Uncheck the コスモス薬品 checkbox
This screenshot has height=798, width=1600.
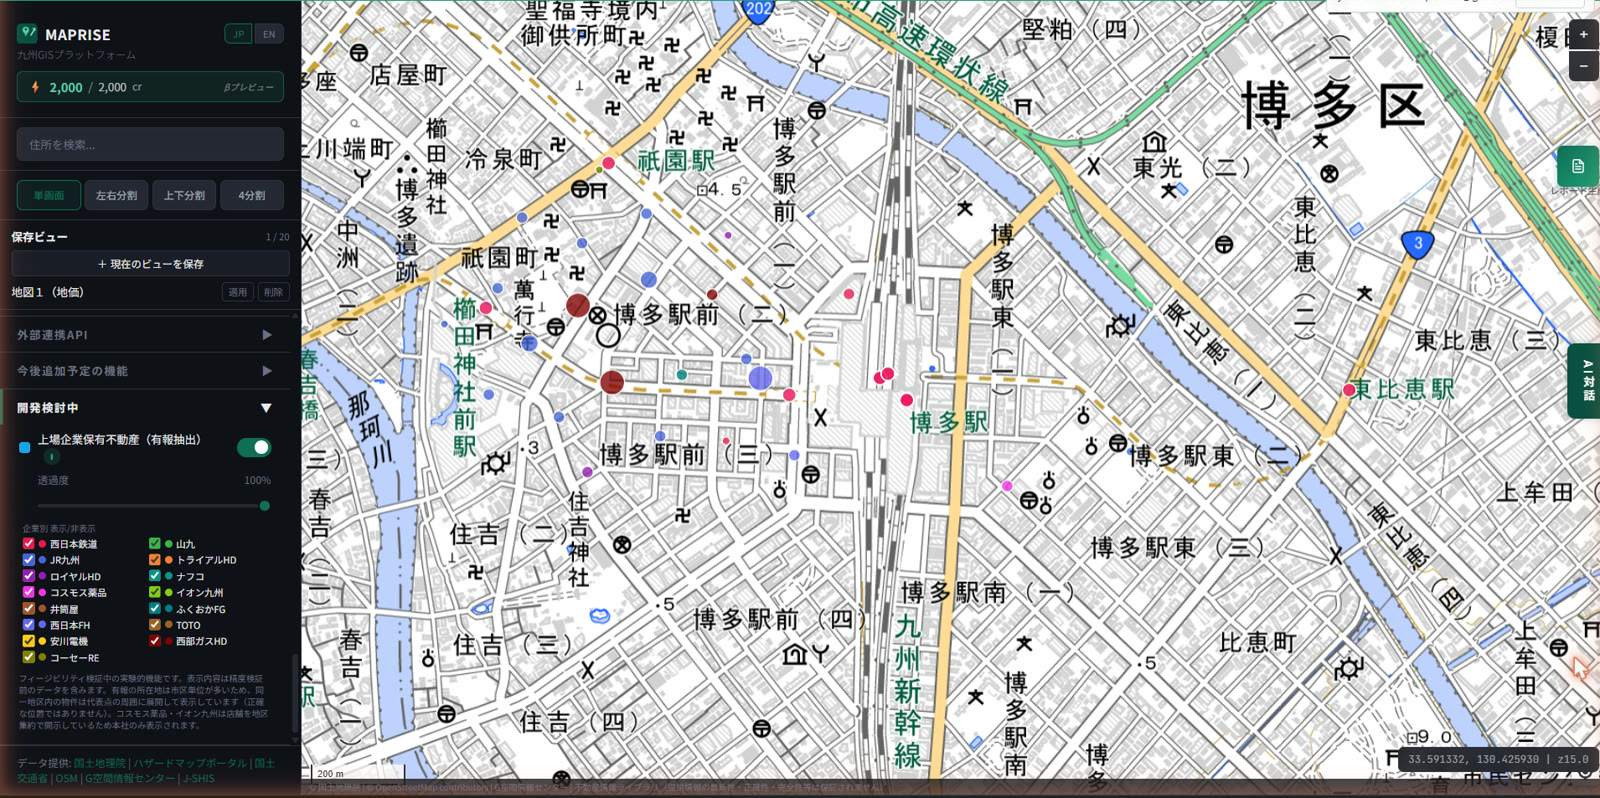[29, 592]
